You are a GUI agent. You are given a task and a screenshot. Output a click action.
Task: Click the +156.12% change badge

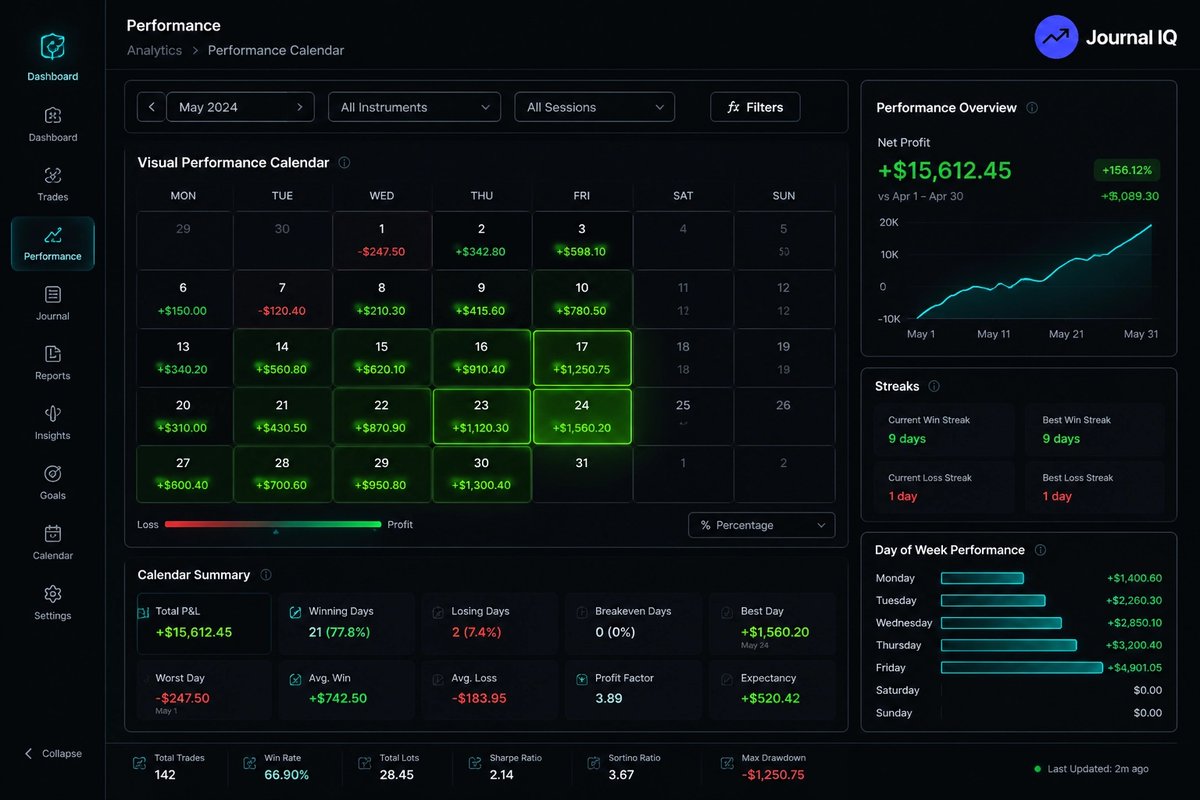pos(1126,170)
